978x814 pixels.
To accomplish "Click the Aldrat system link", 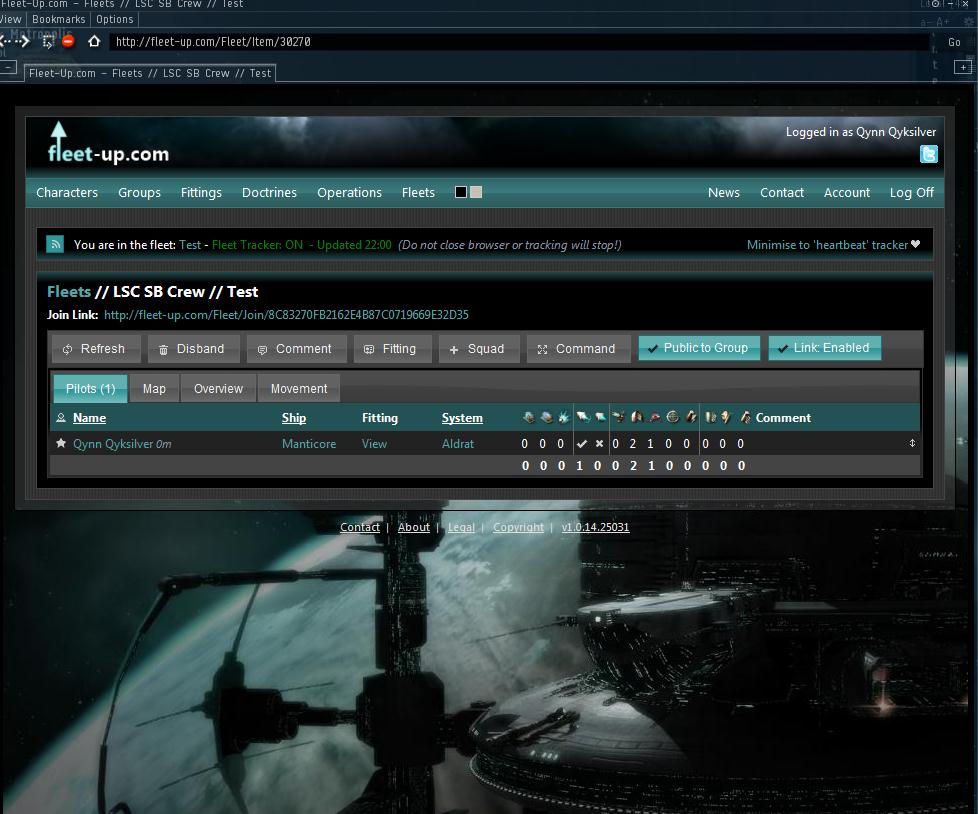I will [458, 443].
